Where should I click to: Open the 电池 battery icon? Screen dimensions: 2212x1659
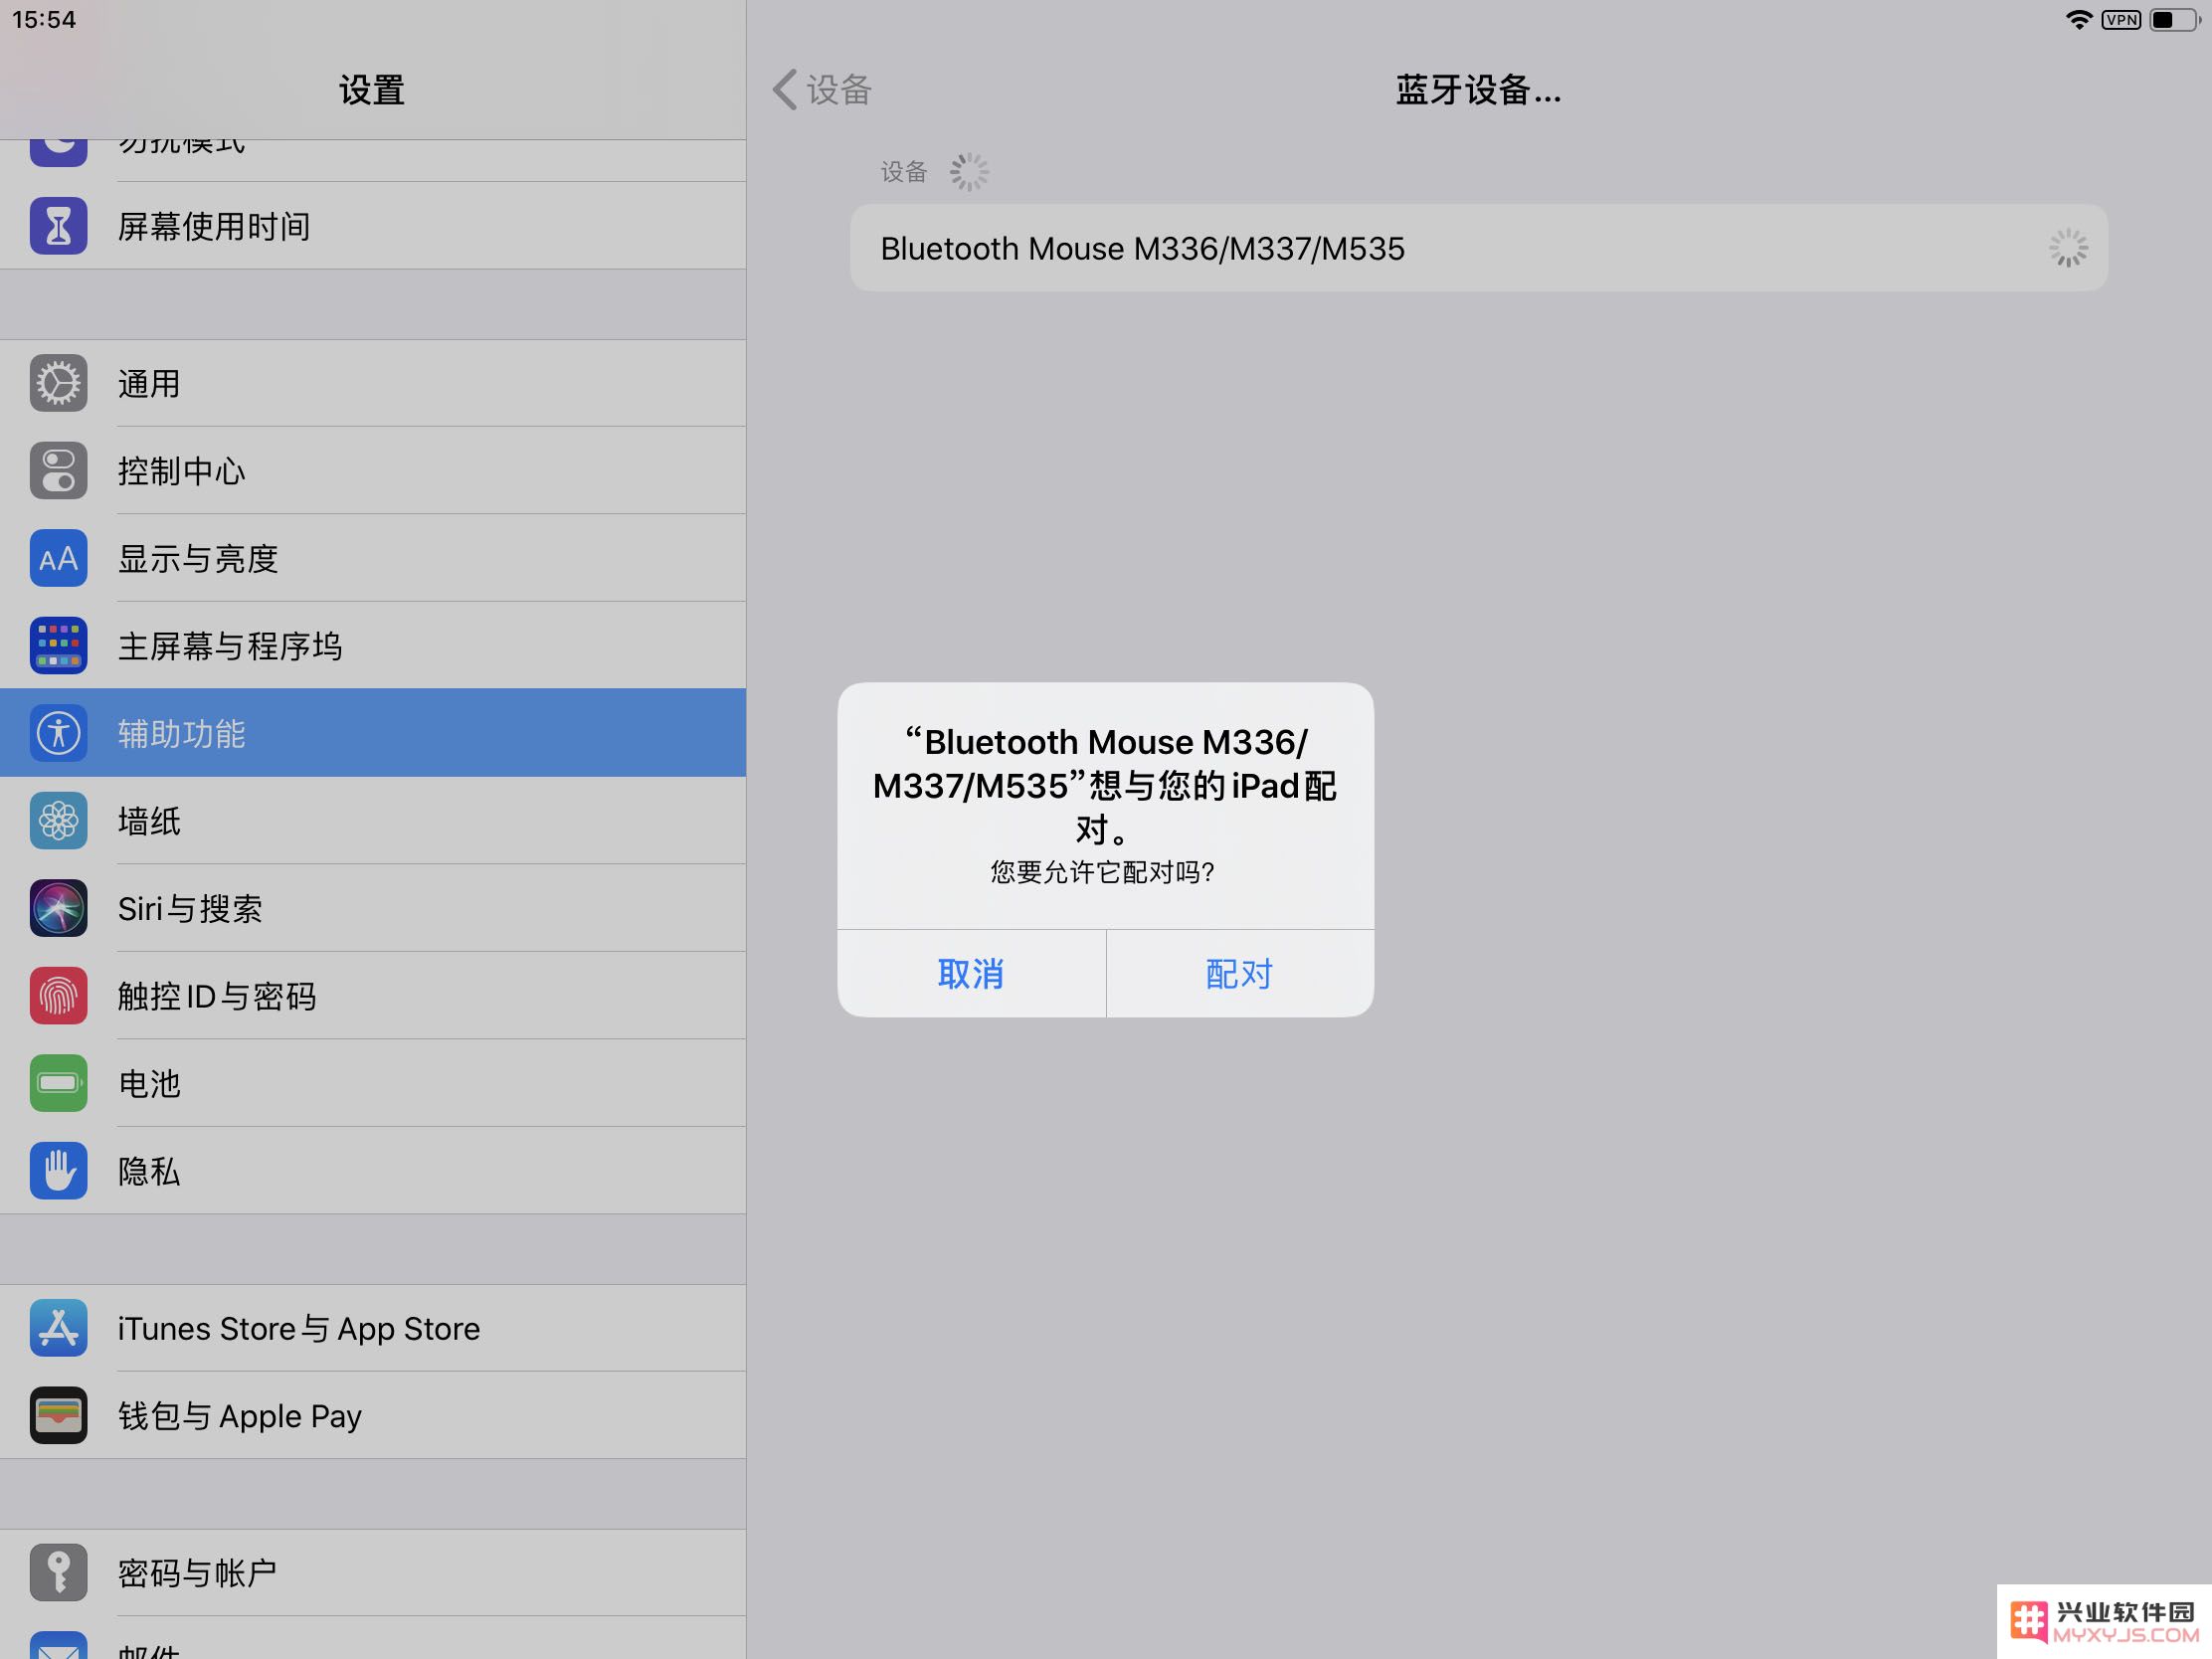click(58, 1083)
